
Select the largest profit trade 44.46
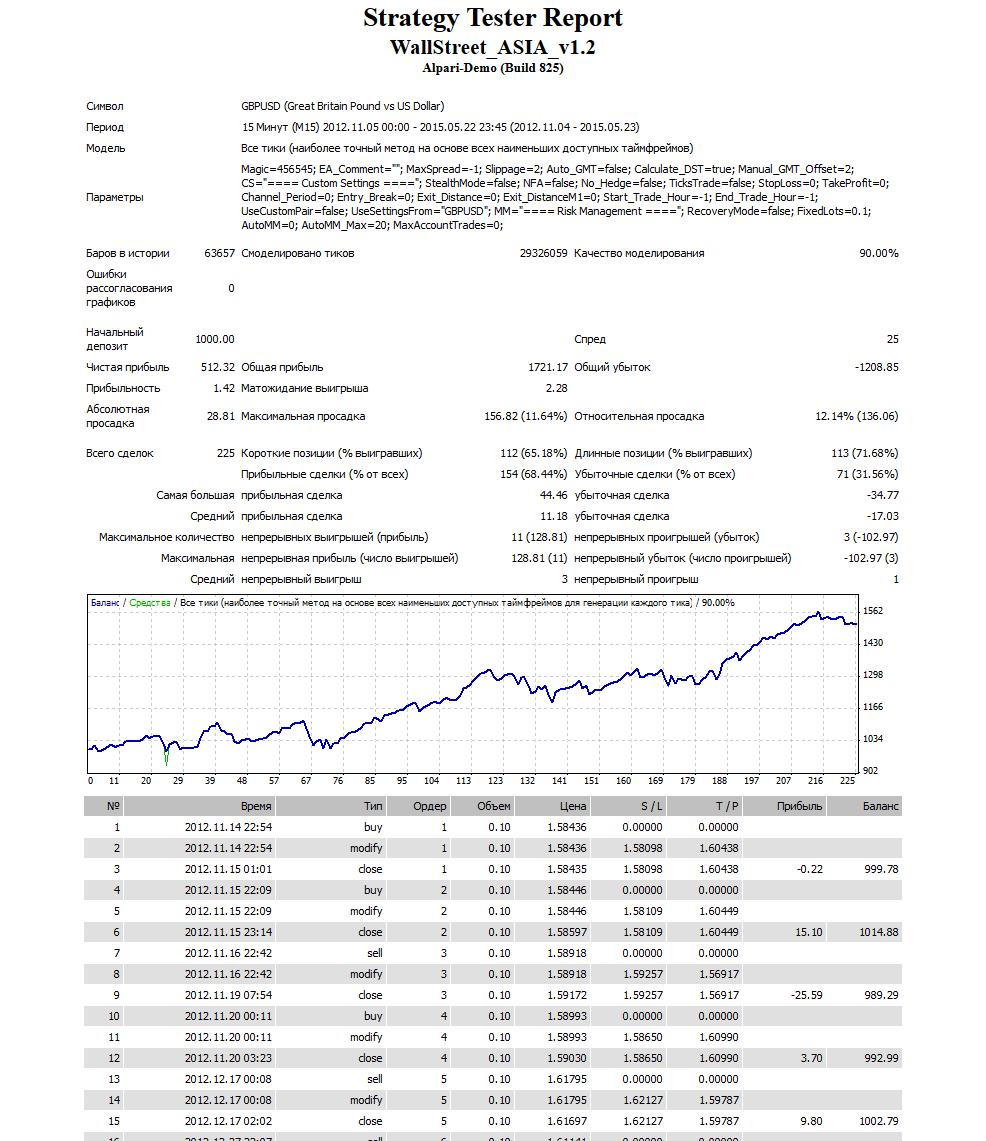554,496
